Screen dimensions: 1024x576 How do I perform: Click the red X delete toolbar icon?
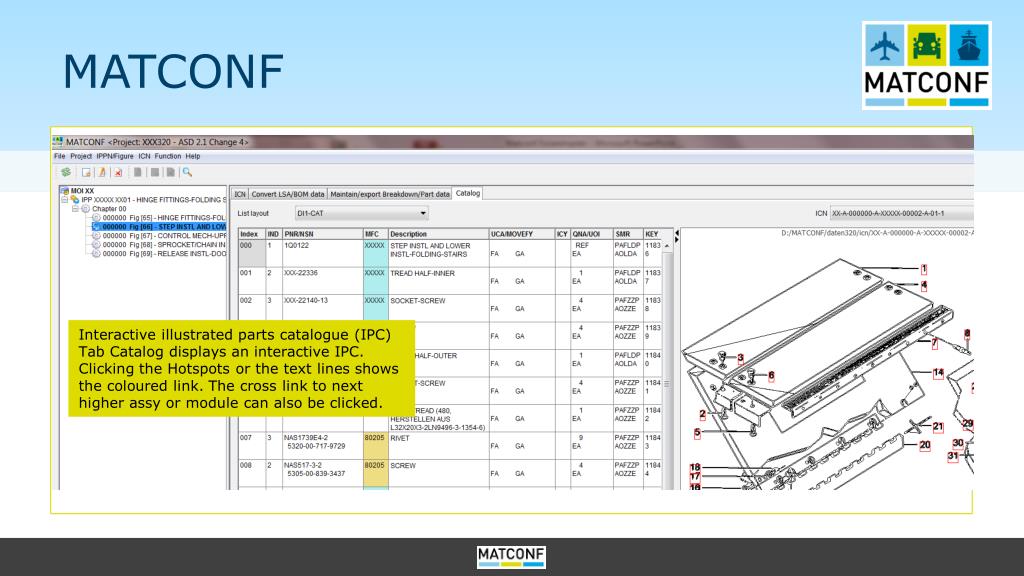coord(118,172)
